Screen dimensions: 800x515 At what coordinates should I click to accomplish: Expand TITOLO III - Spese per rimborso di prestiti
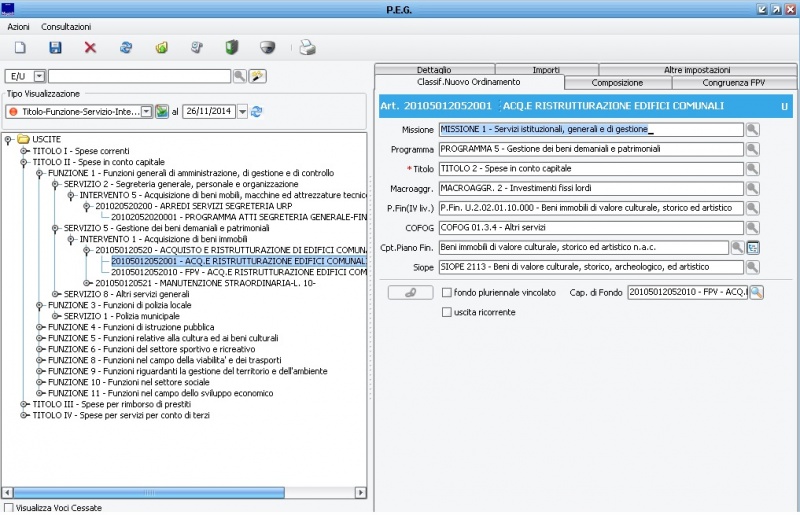[25, 404]
